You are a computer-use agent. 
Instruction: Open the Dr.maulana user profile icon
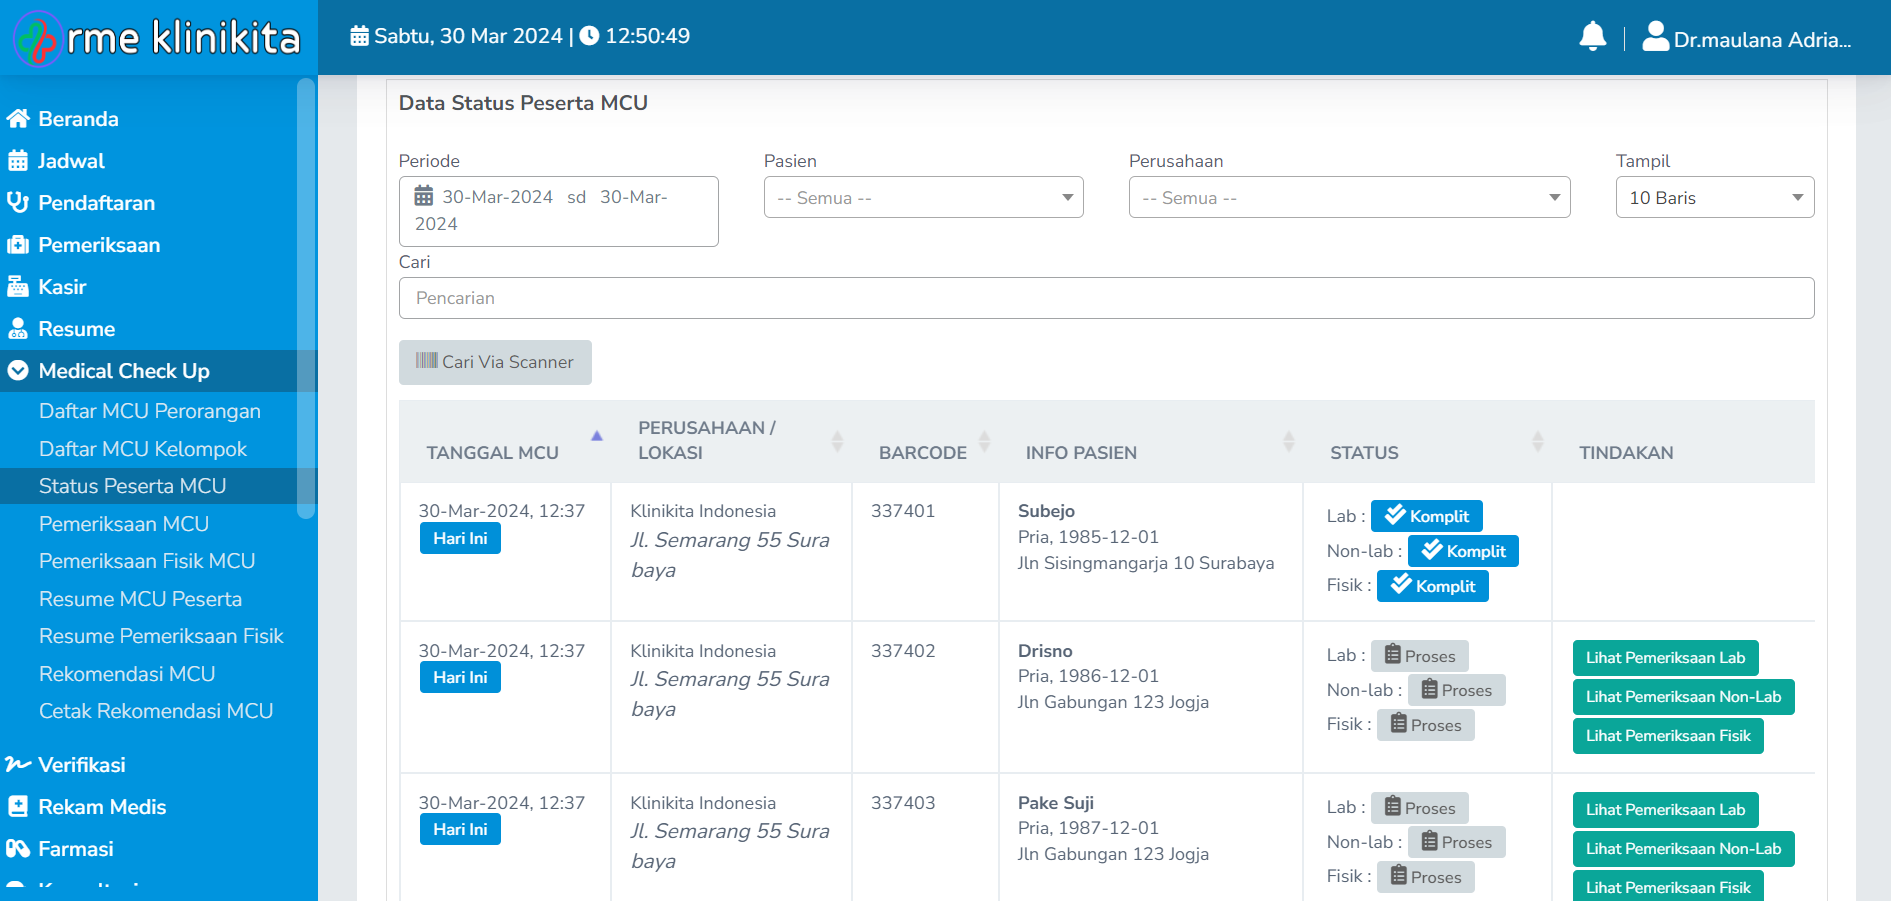(x=1655, y=37)
